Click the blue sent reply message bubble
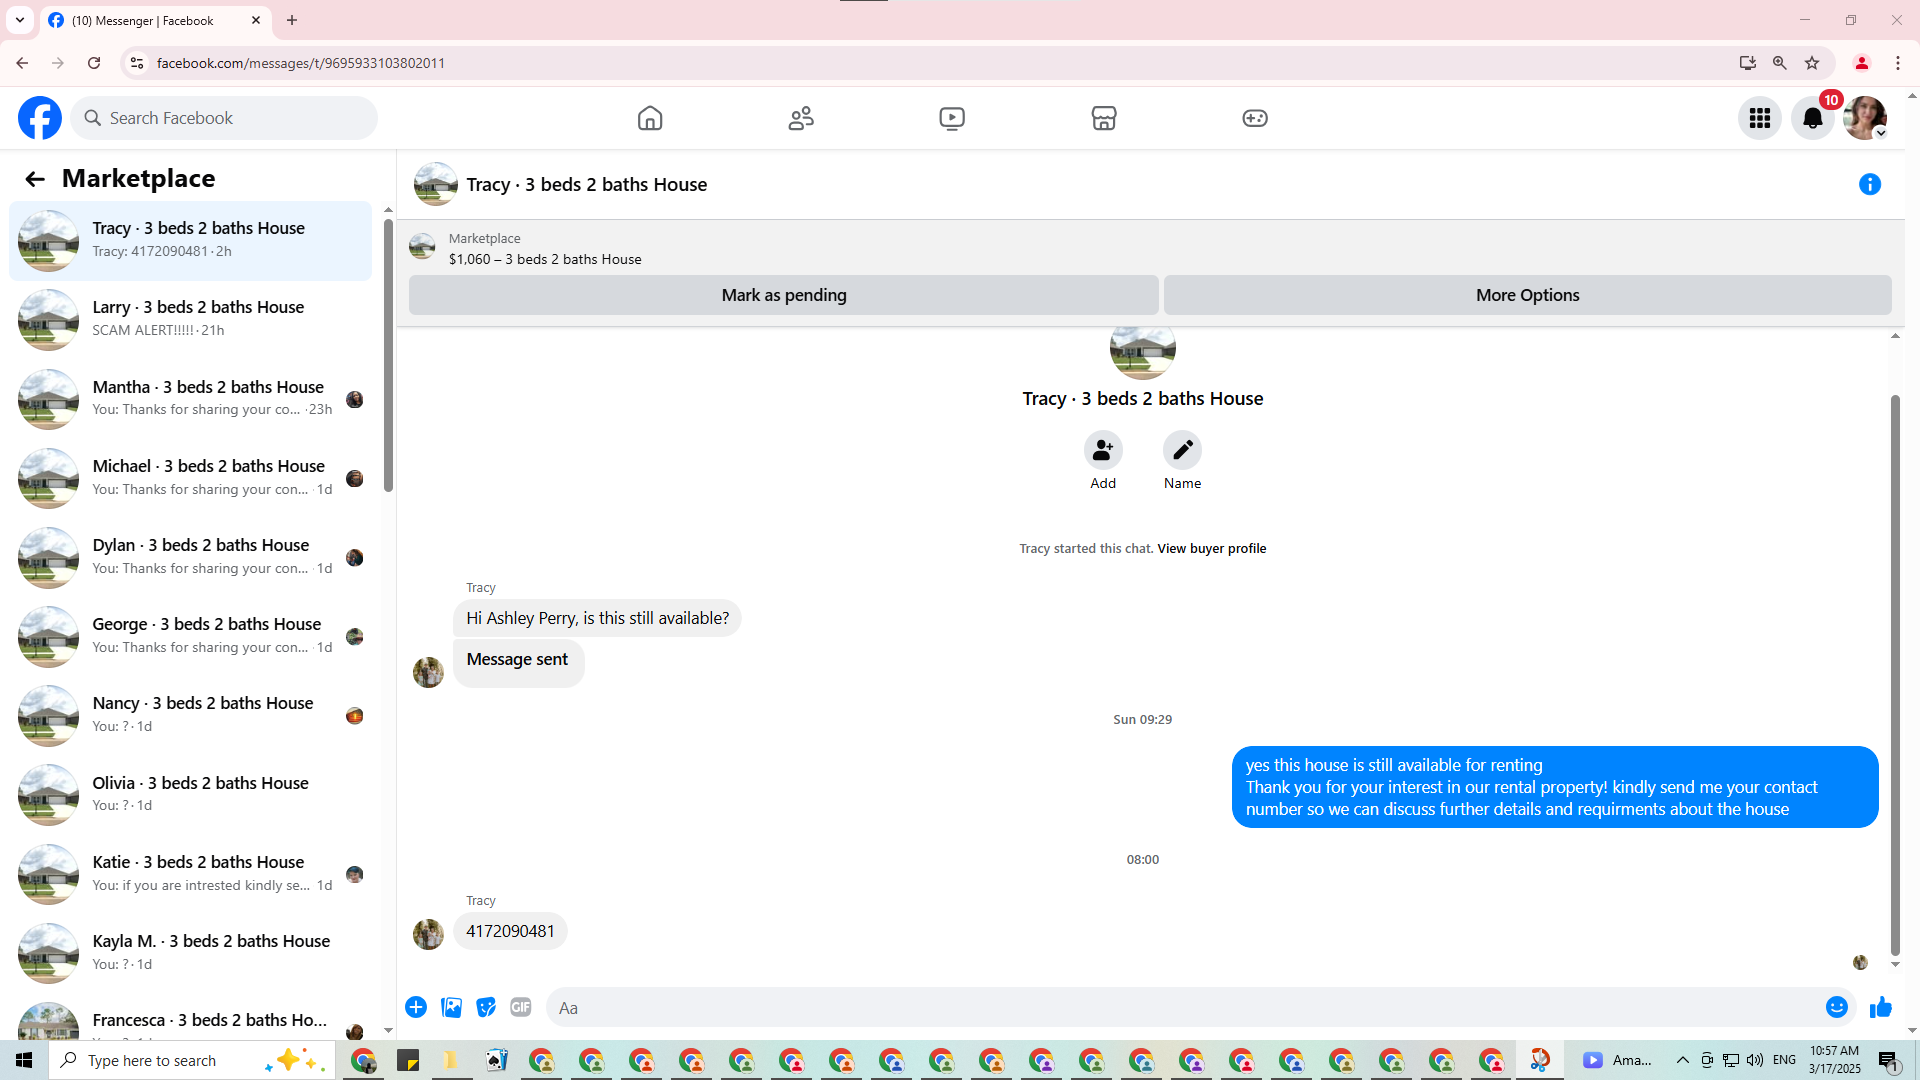Image resolution: width=1920 pixels, height=1080 pixels. pyautogui.click(x=1555, y=787)
